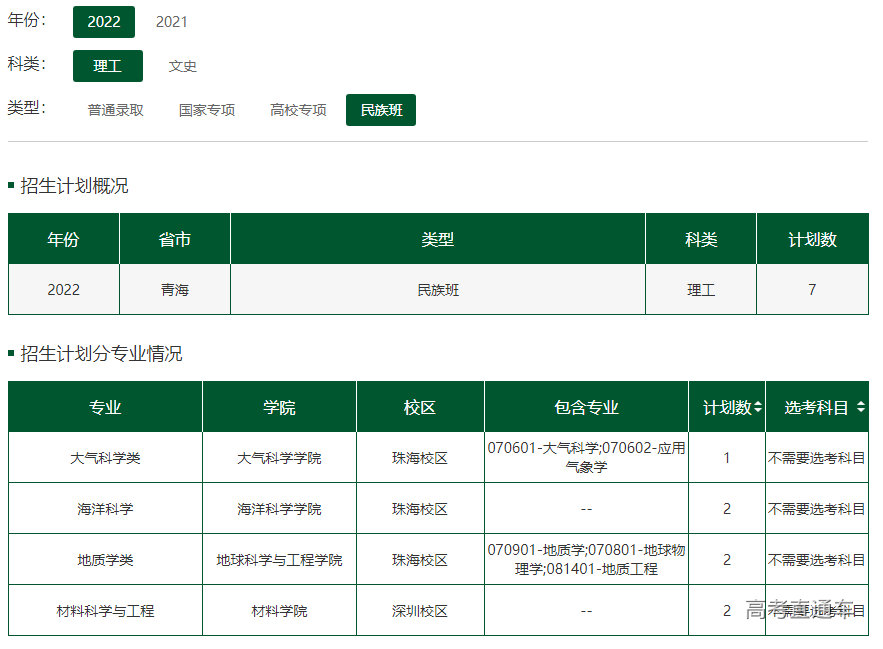This screenshot has height=649, width=883.
Task: Click the 专业 column header
Action: [x=105, y=407]
